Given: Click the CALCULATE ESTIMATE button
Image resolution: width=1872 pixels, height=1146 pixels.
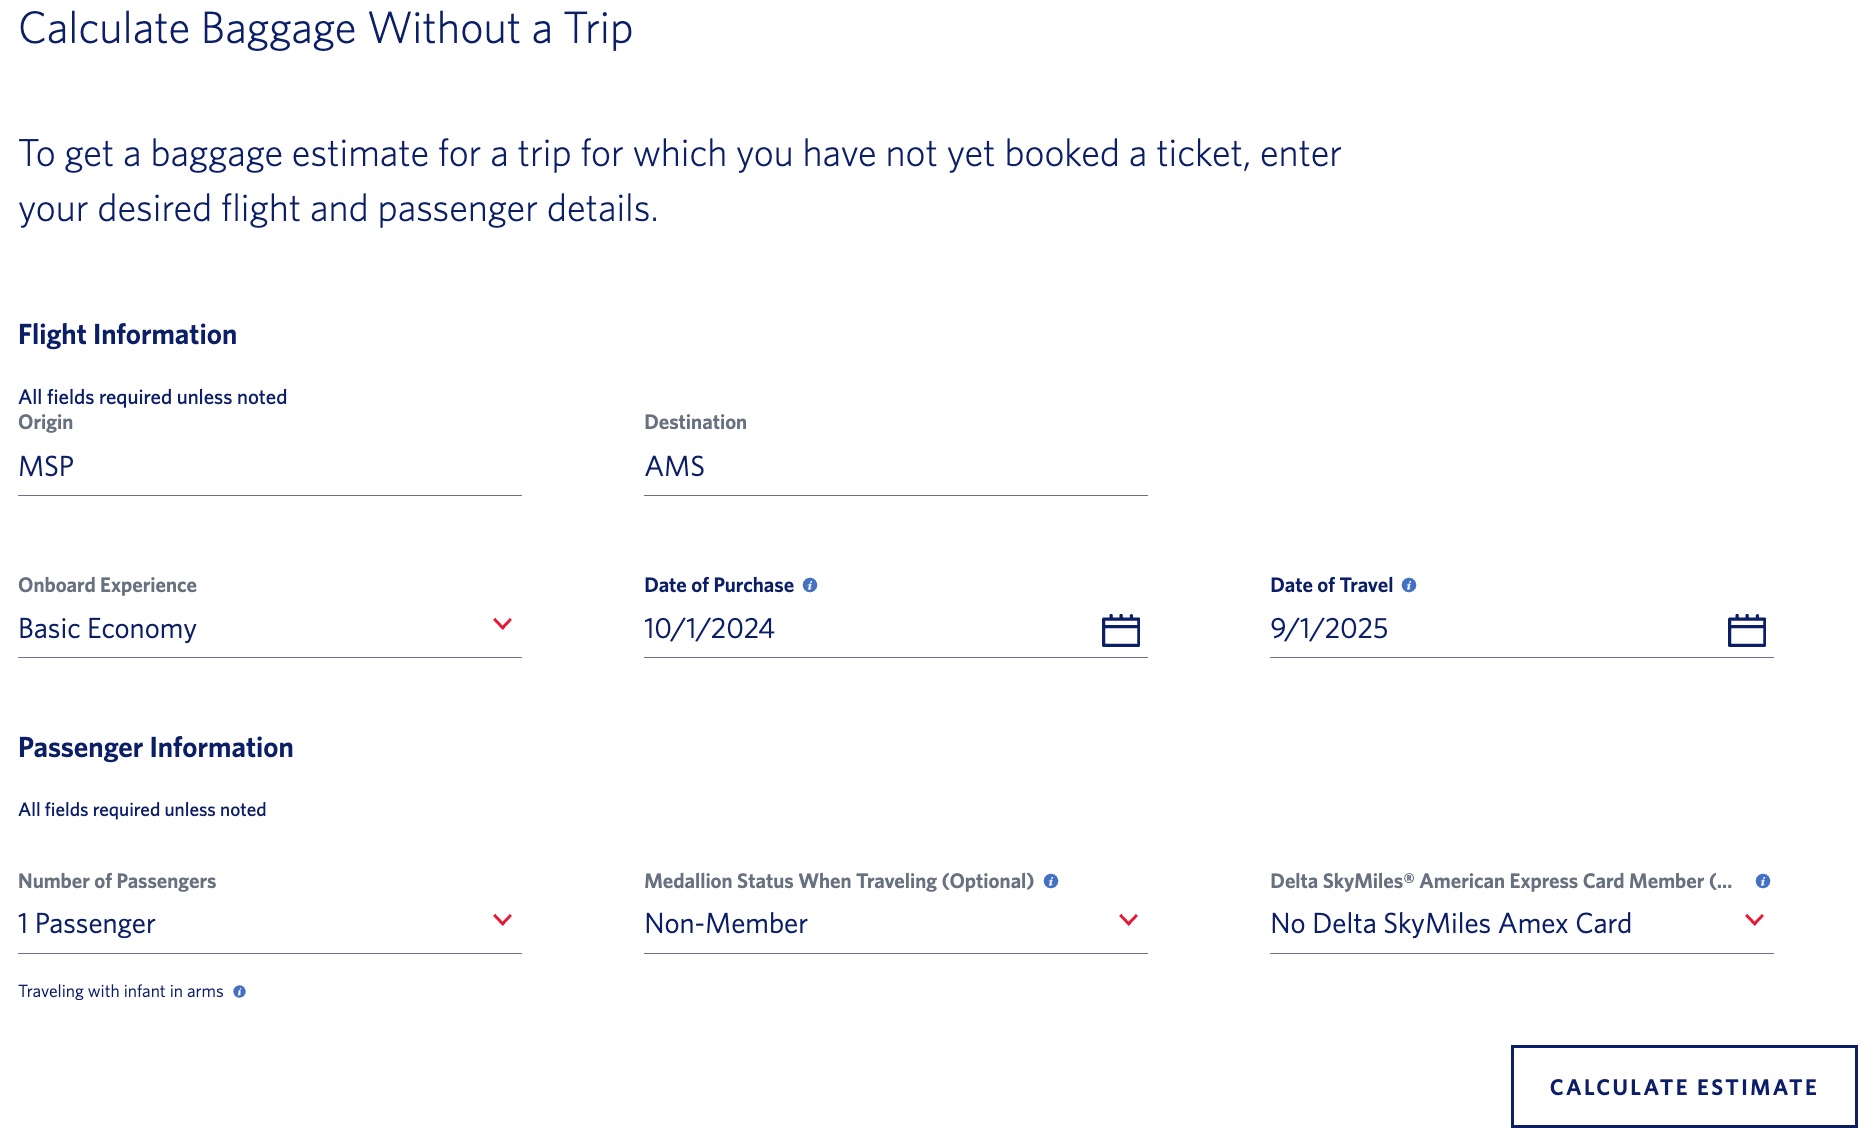Looking at the screenshot, I should click(x=1683, y=1086).
